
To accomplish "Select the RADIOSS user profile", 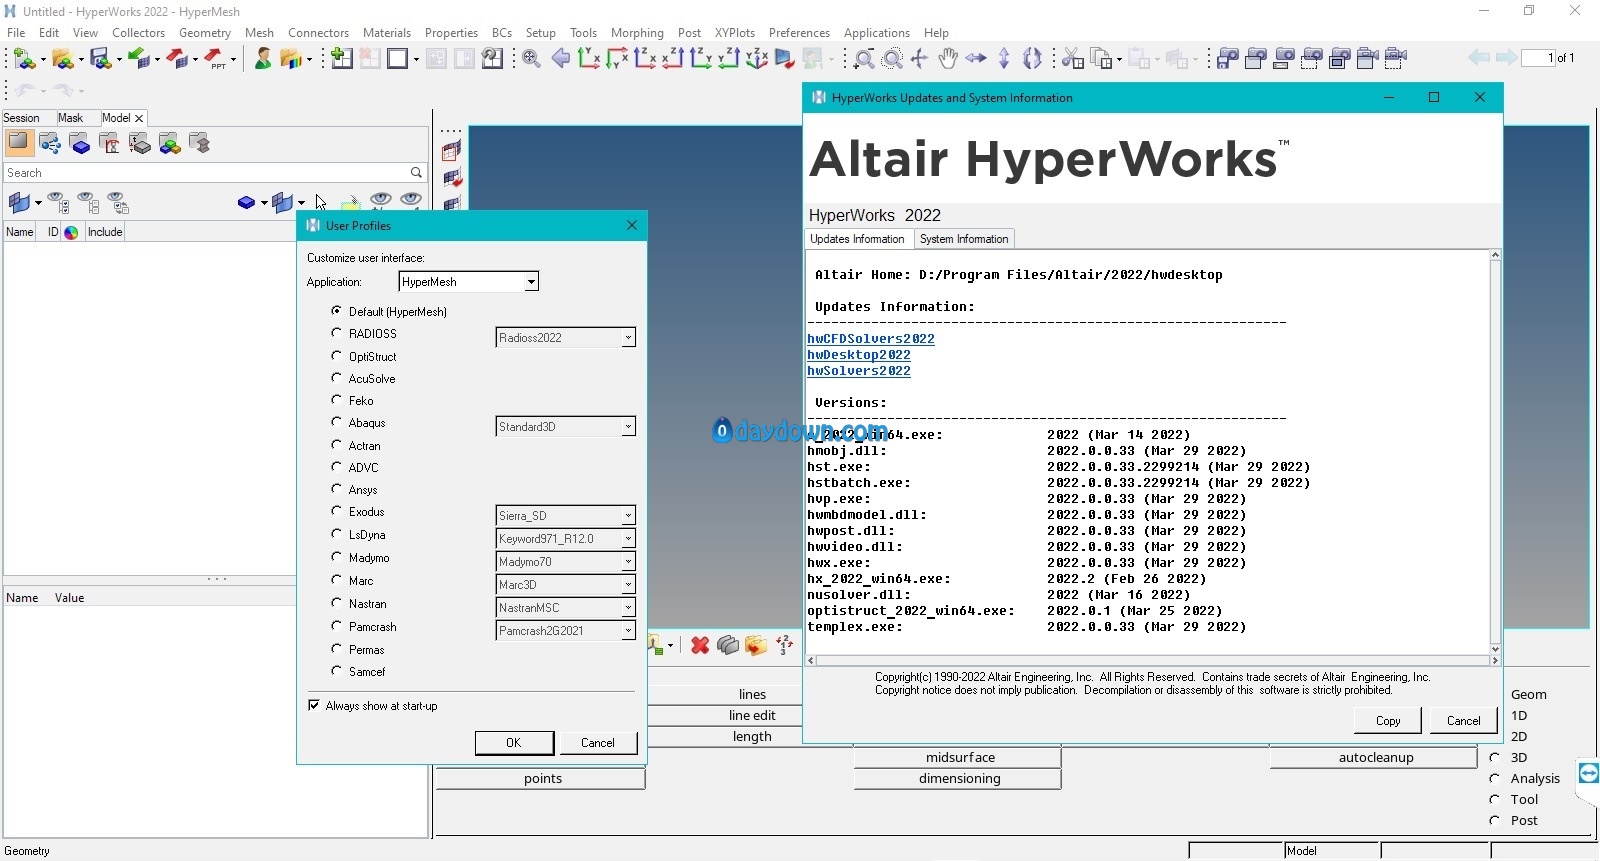I will click(337, 333).
